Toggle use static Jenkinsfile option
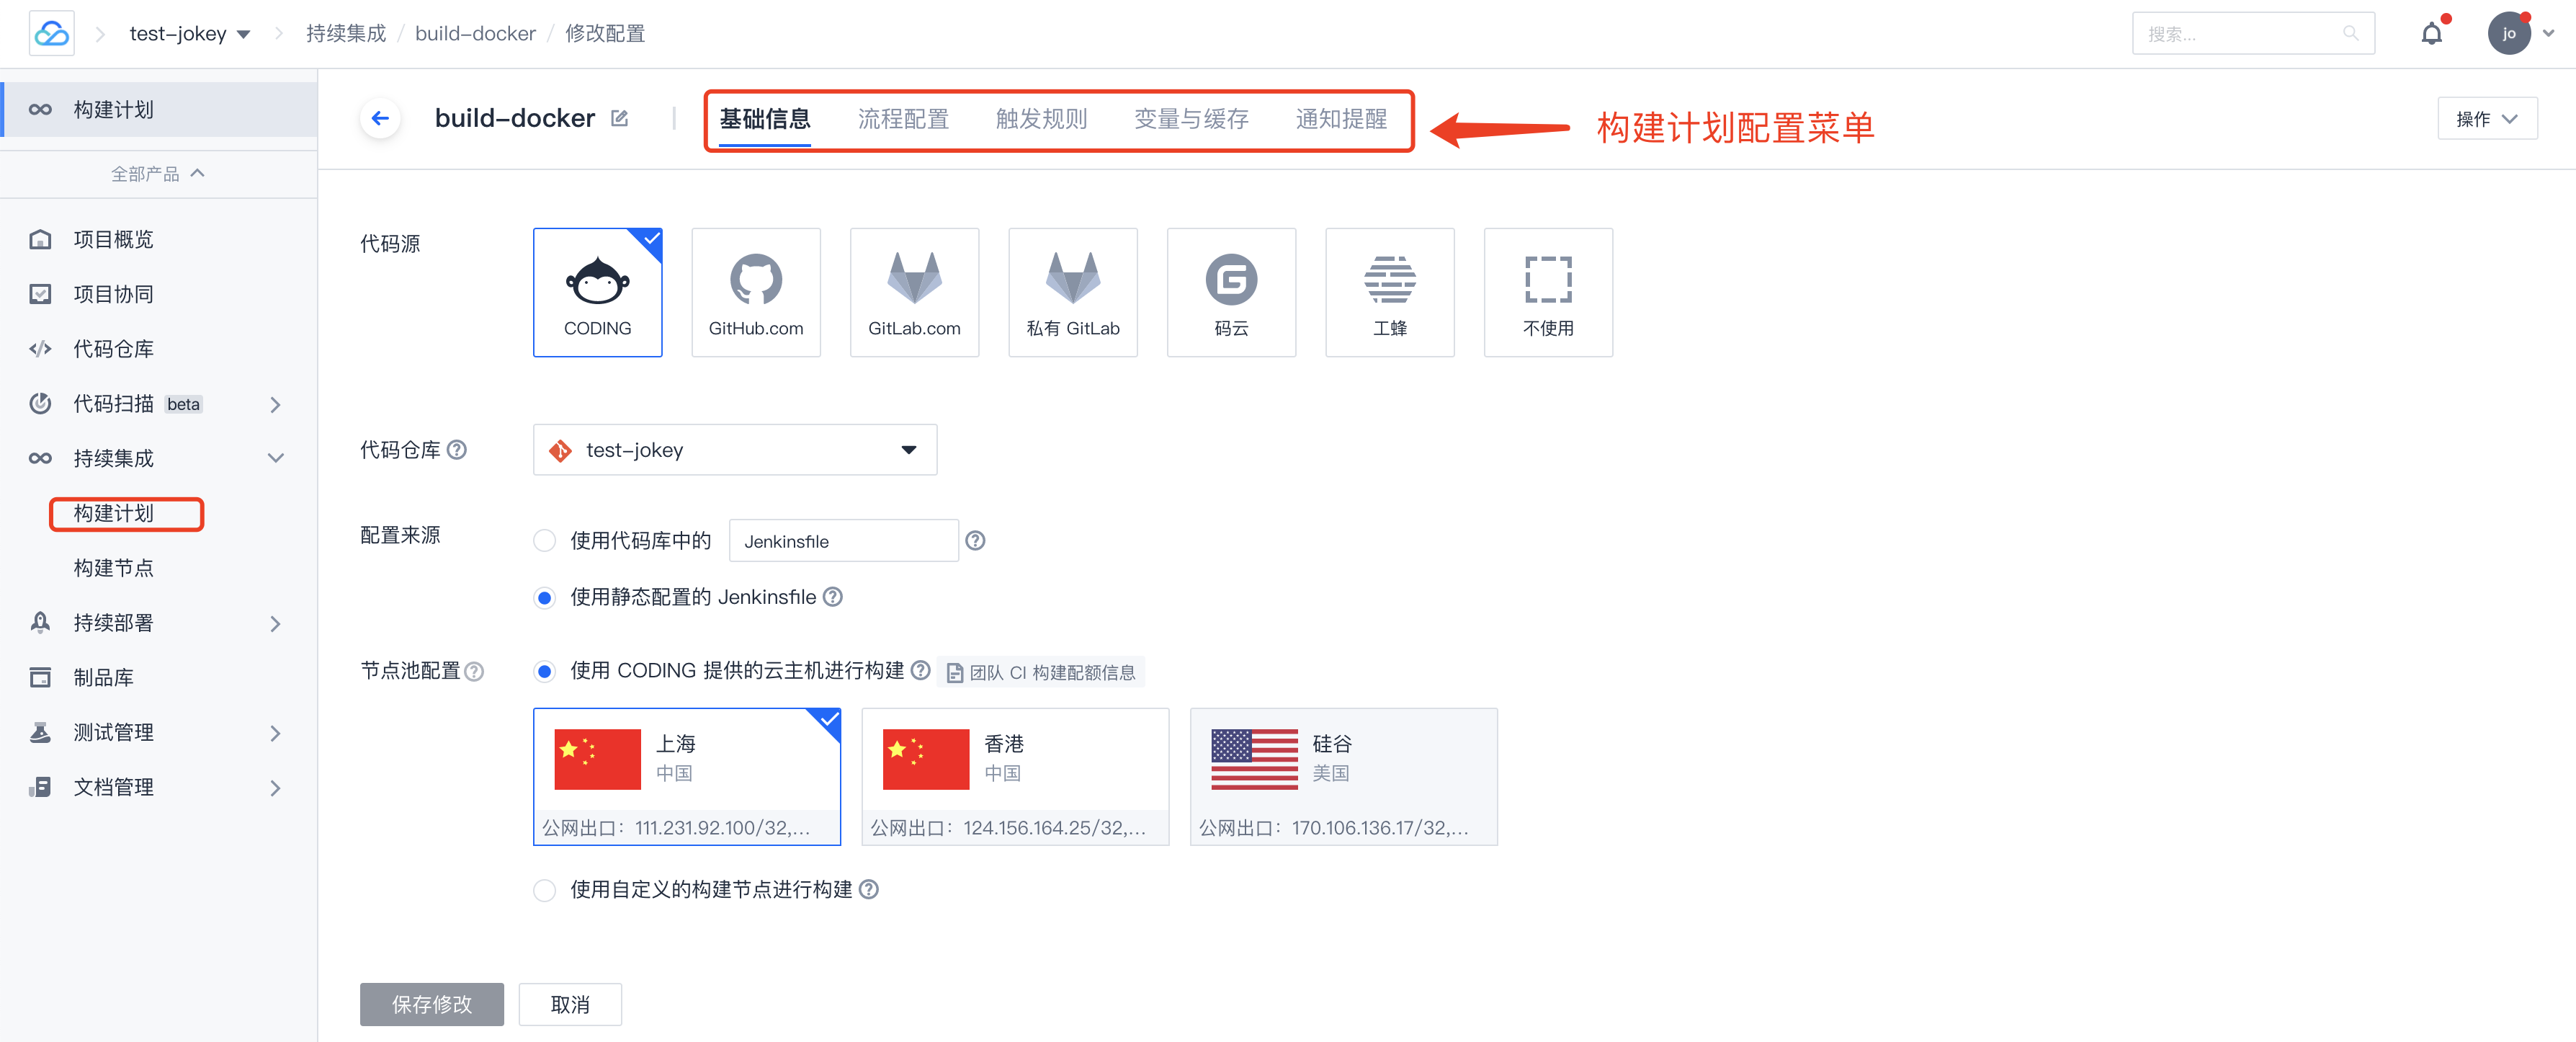The width and height of the screenshot is (2576, 1042). coord(544,597)
